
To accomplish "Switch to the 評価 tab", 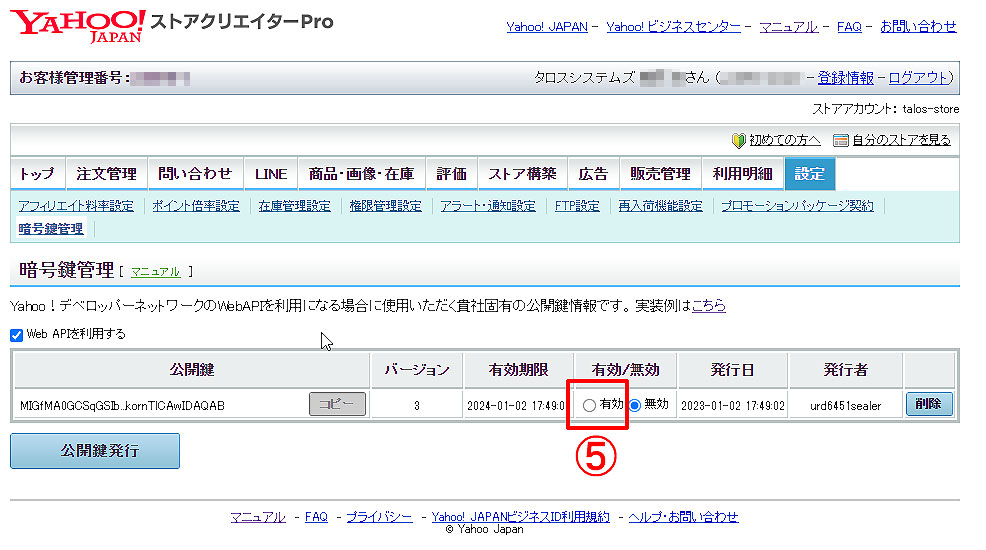I will click(451, 174).
